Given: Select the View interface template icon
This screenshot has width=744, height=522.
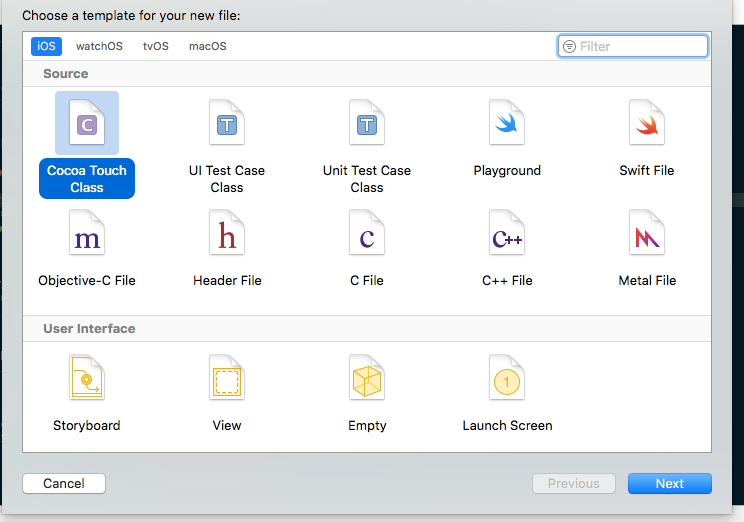Looking at the screenshot, I should (x=227, y=377).
